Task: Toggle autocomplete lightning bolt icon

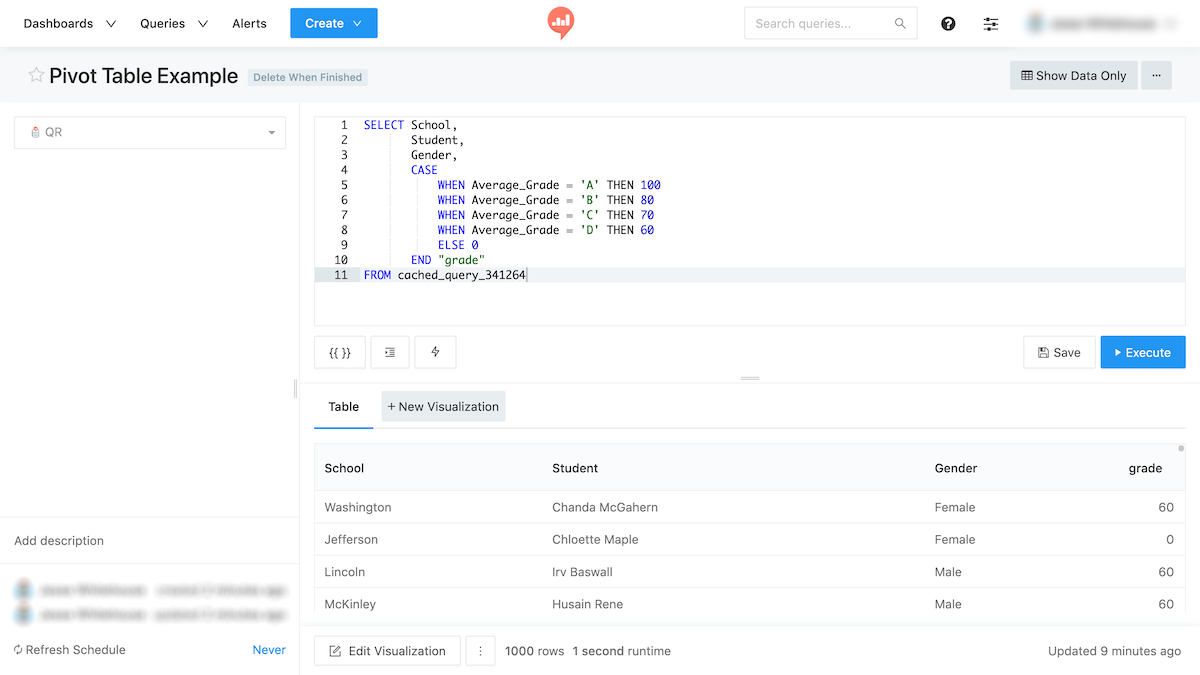Action: (x=435, y=352)
